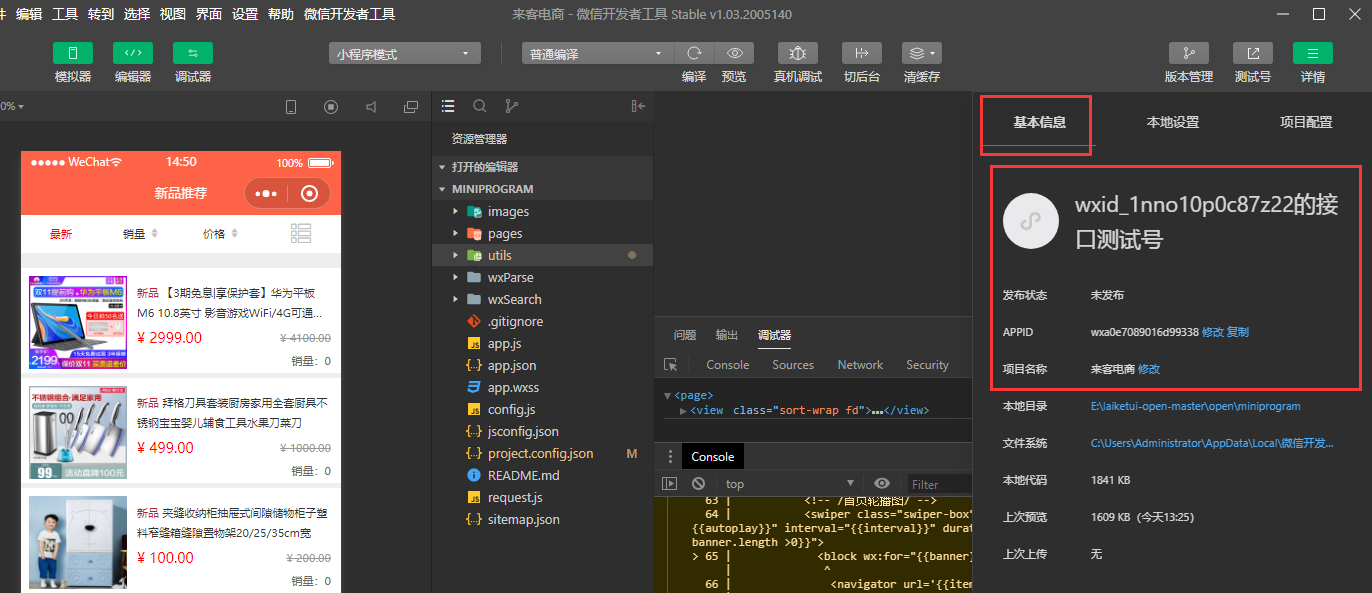Click the Huawei tablet product thumbnail

78,322
